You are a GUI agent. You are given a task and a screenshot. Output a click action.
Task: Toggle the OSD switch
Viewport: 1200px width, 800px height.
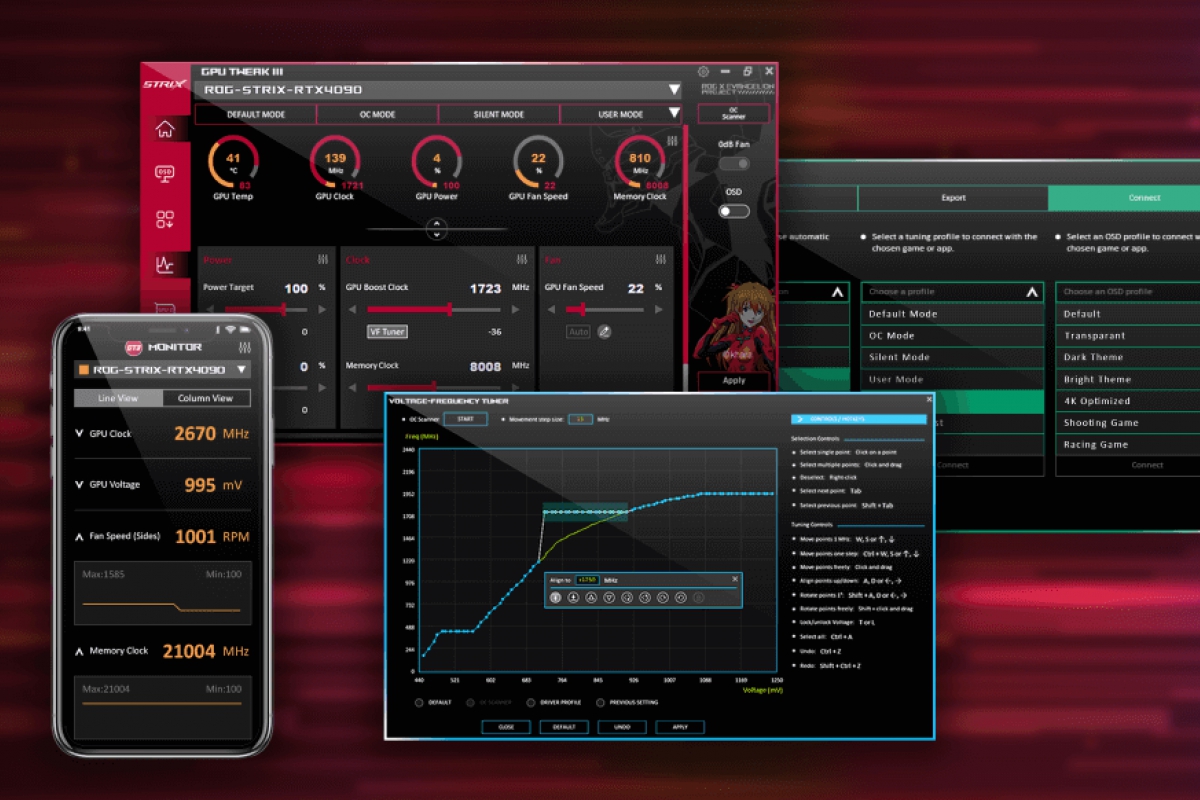pos(734,211)
